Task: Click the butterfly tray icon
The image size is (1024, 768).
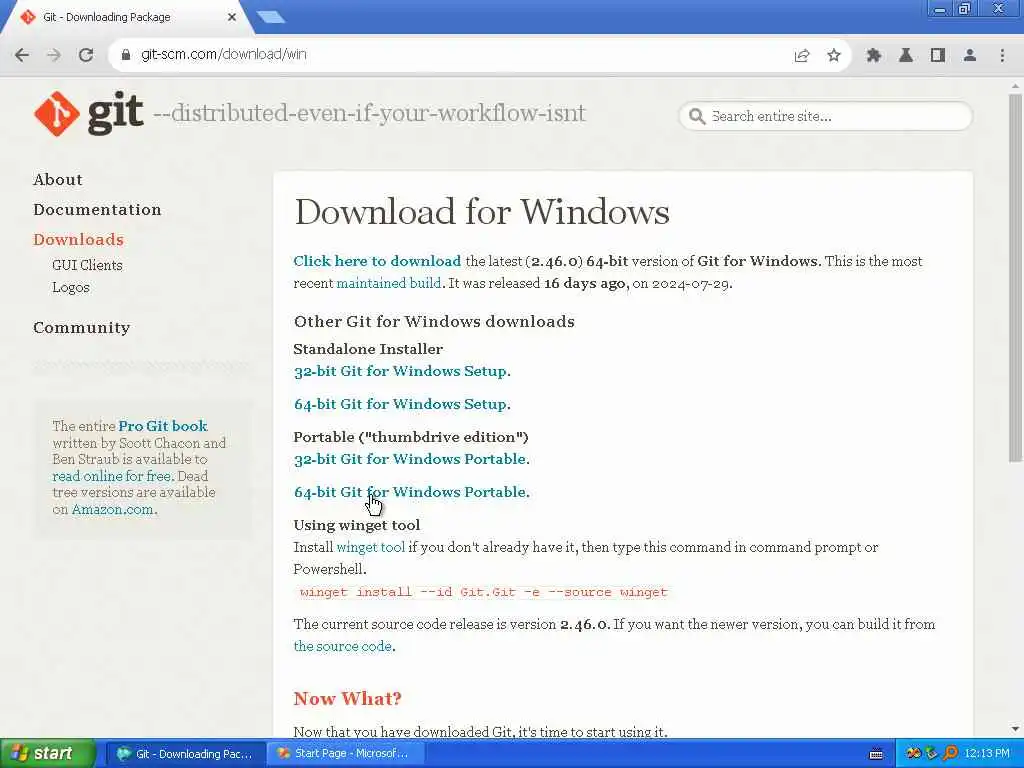Action: point(913,754)
